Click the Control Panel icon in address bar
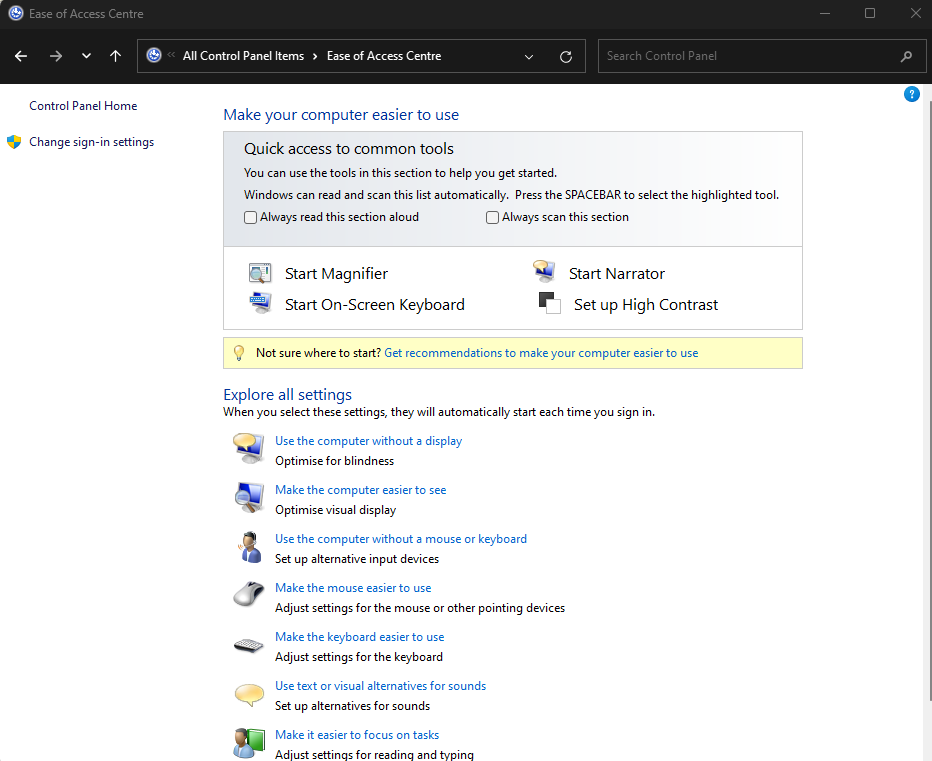 tap(154, 55)
